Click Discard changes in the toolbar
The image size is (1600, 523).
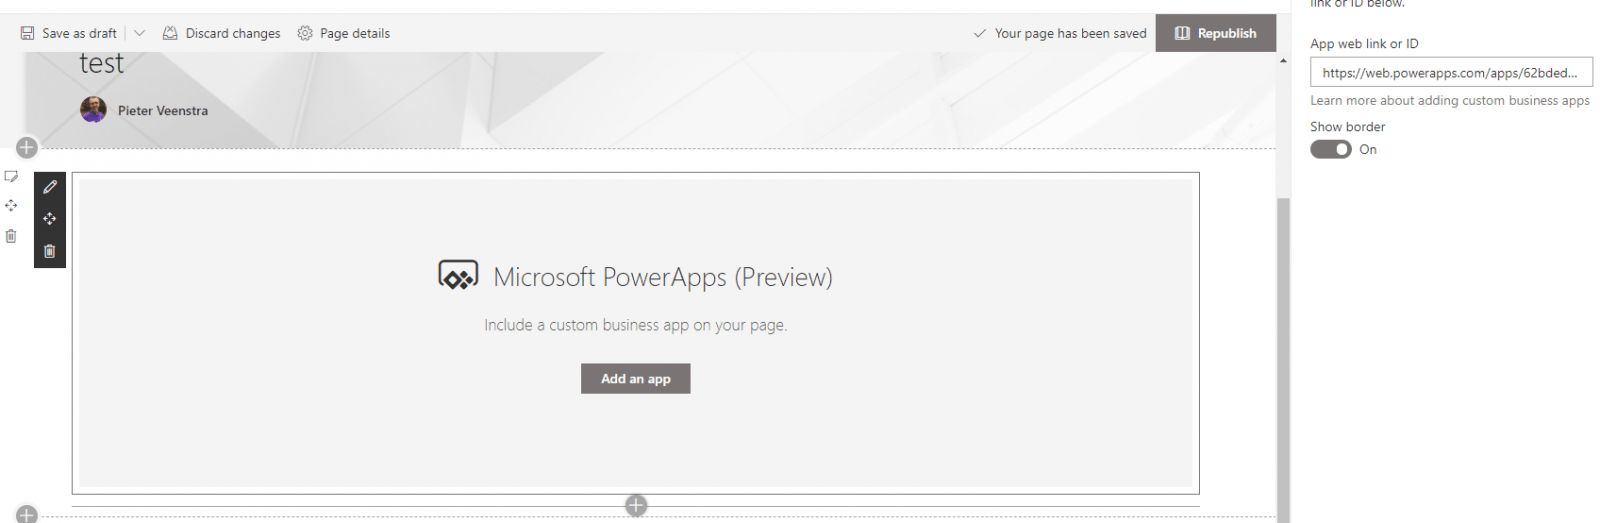222,33
